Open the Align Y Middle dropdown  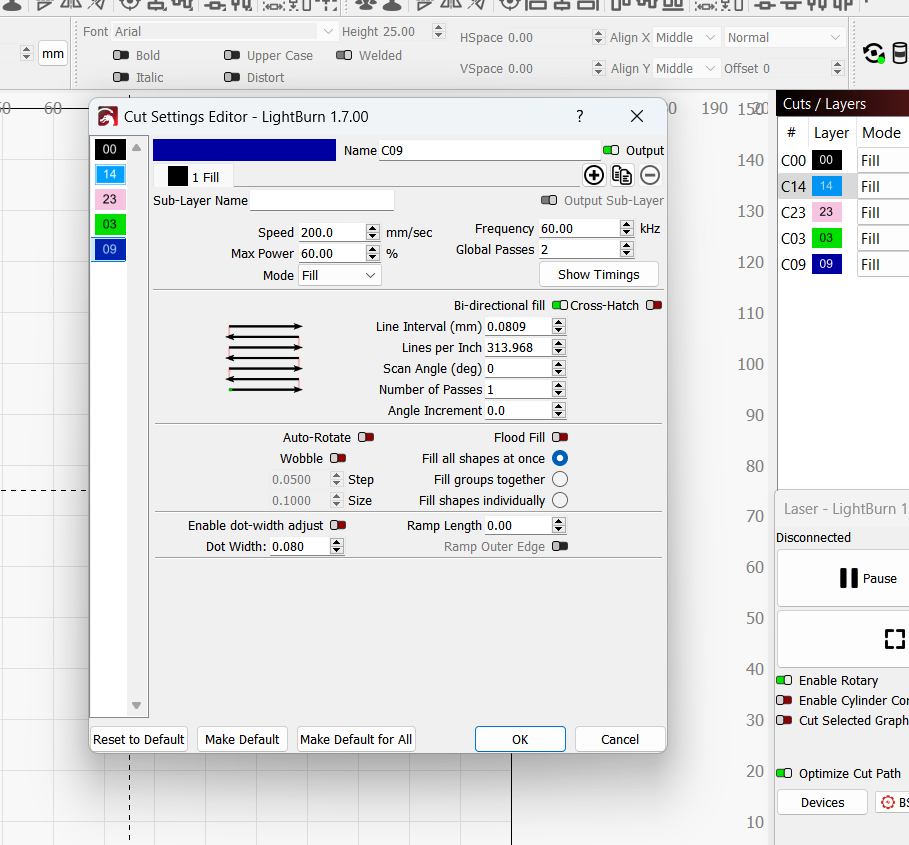pyautogui.click(x=687, y=68)
